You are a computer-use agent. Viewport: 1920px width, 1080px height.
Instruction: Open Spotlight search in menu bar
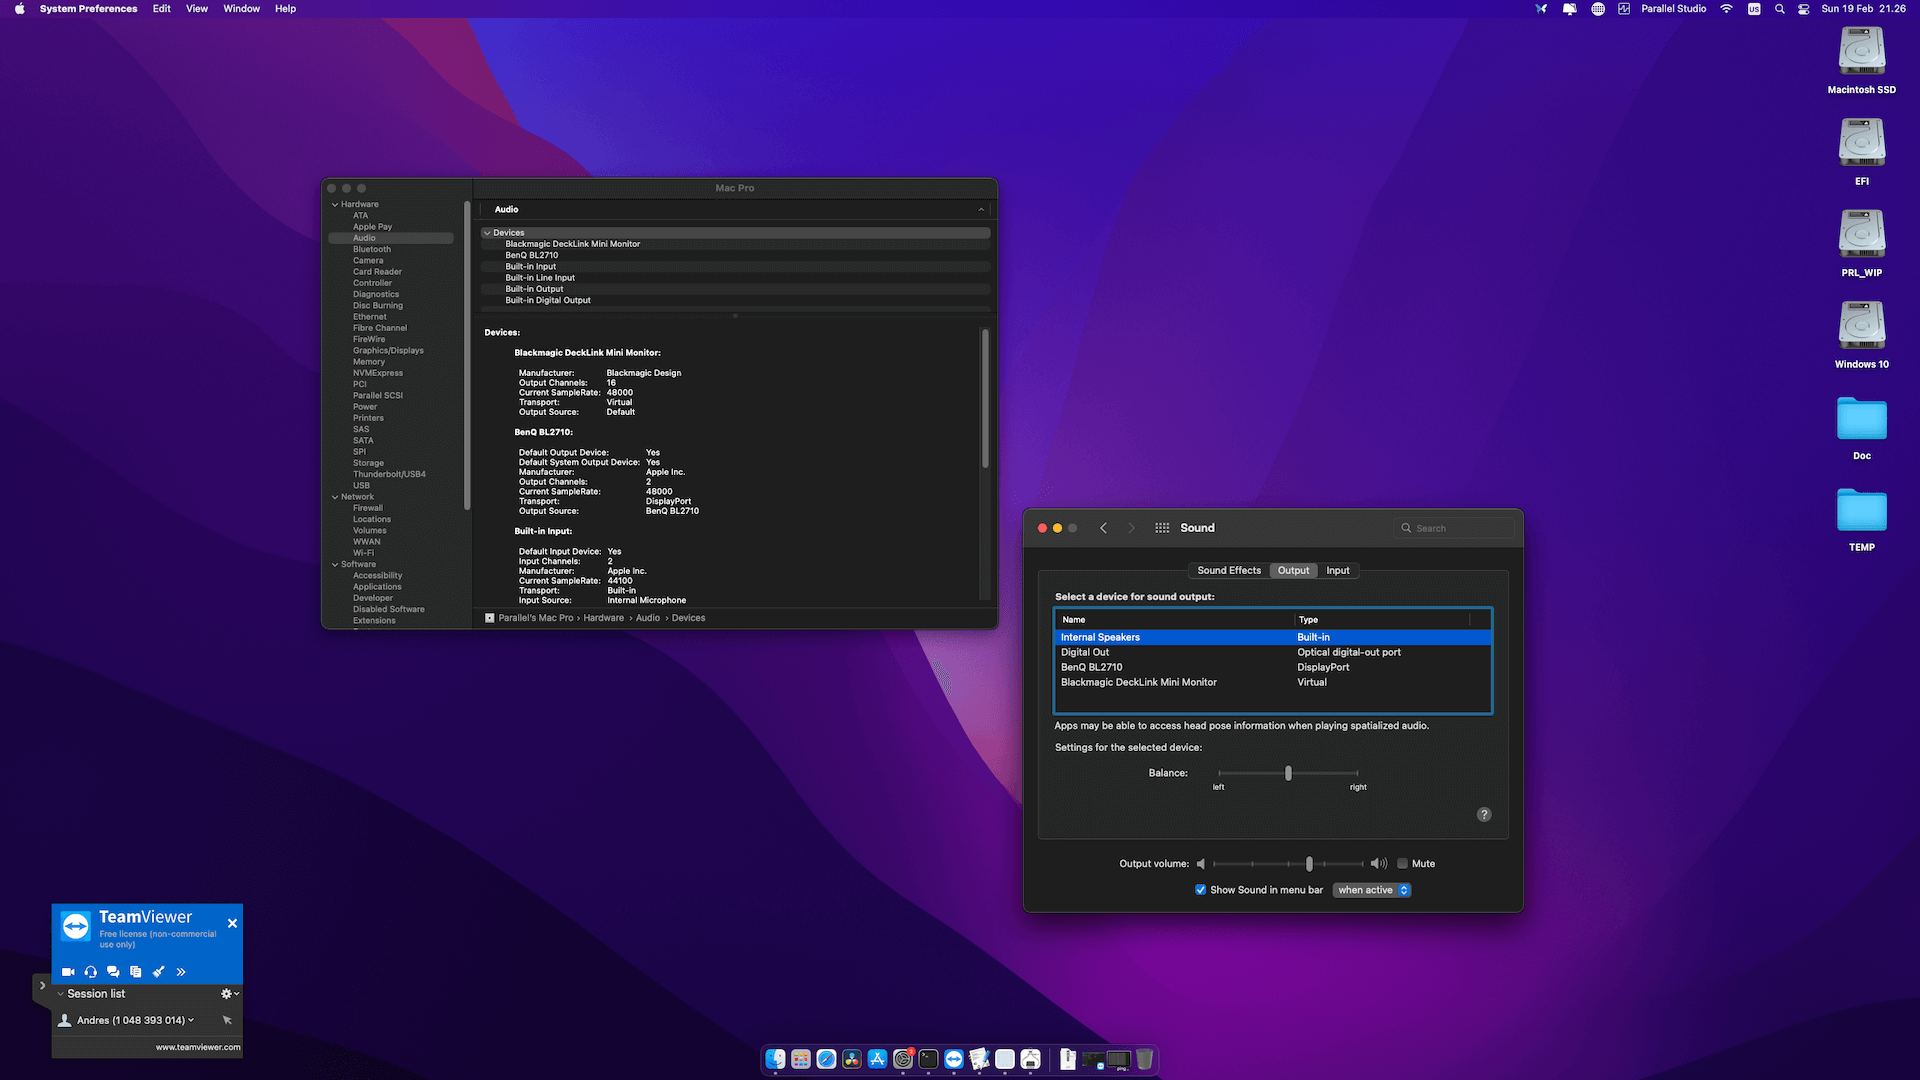tap(1779, 9)
